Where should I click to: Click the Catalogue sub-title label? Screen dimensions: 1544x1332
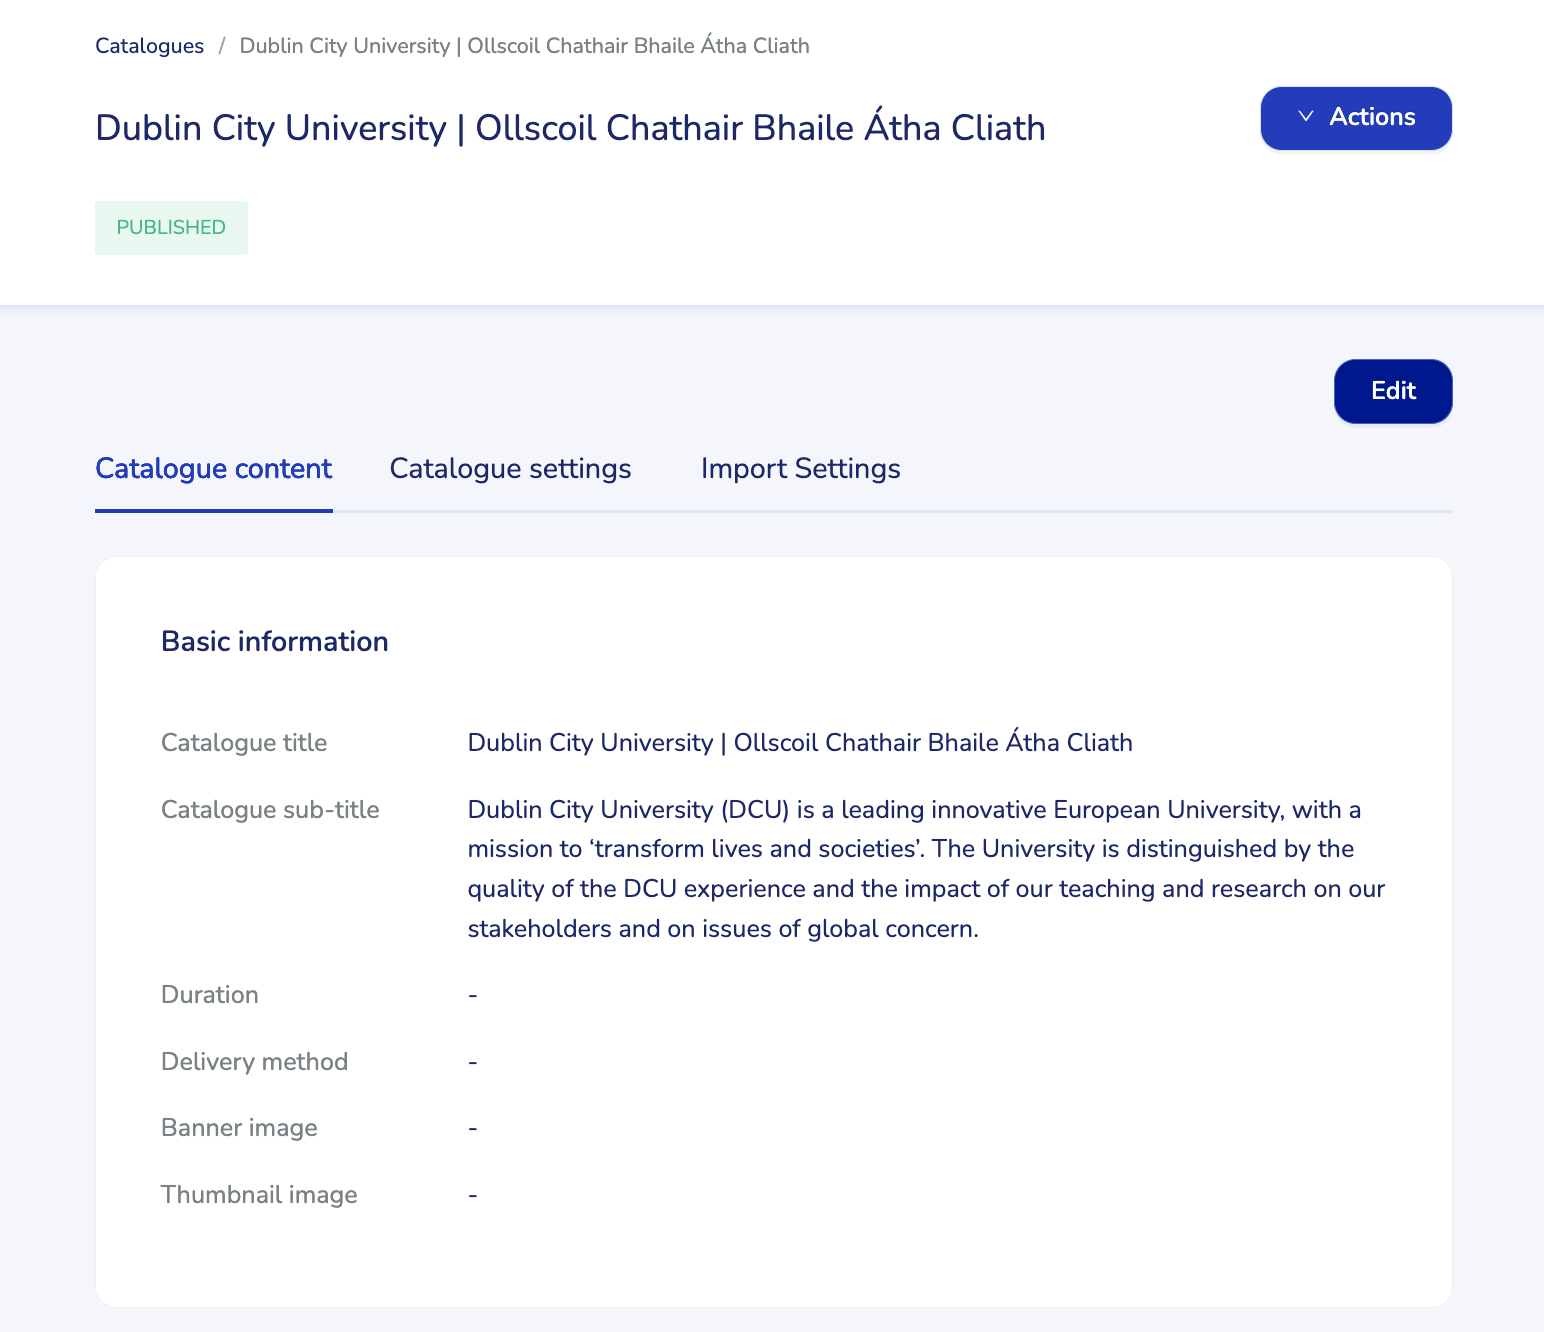270,810
